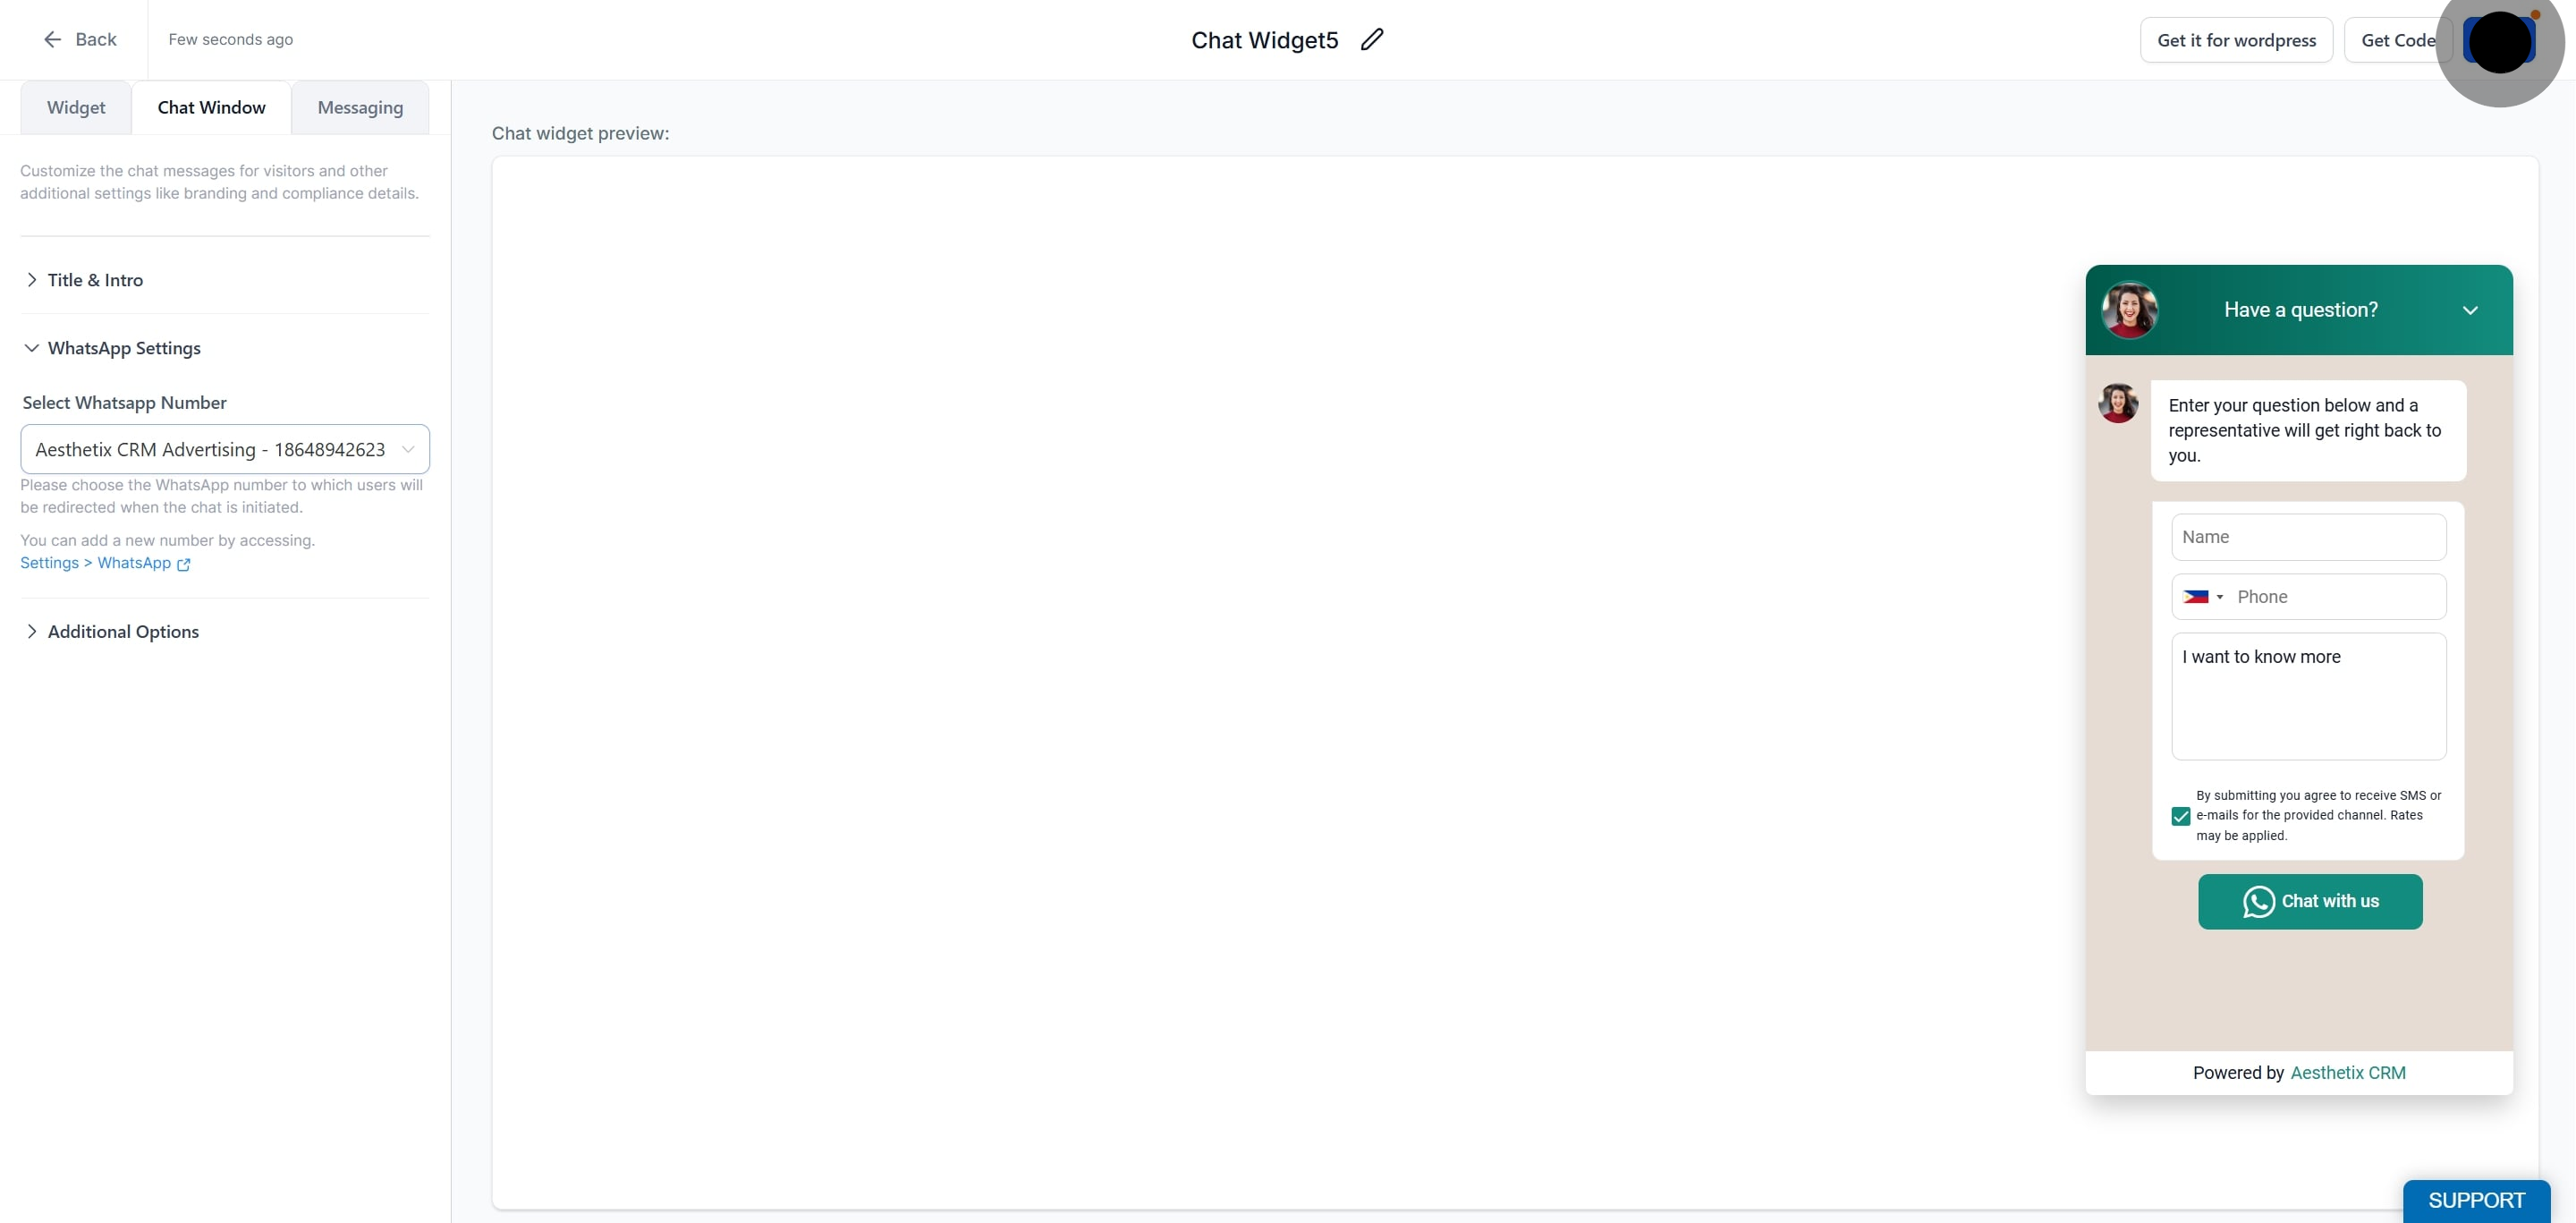The height and width of the screenshot is (1223, 2576).
Task: Click the pencil icon to rename Chat Widget5
Action: point(1372,39)
